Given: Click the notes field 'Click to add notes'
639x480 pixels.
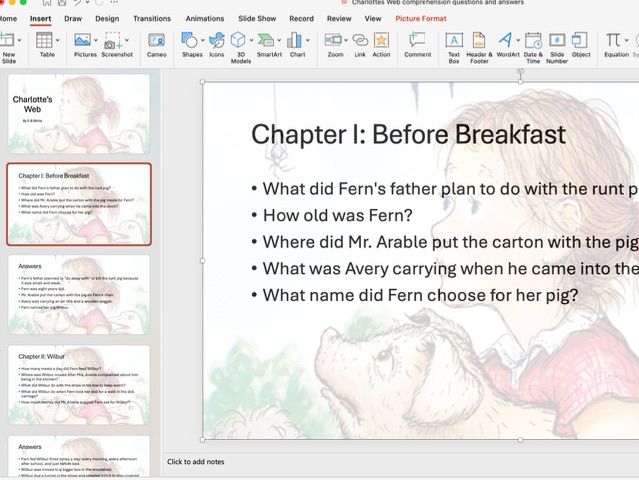Looking at the screenshot, I should point(196,462).
